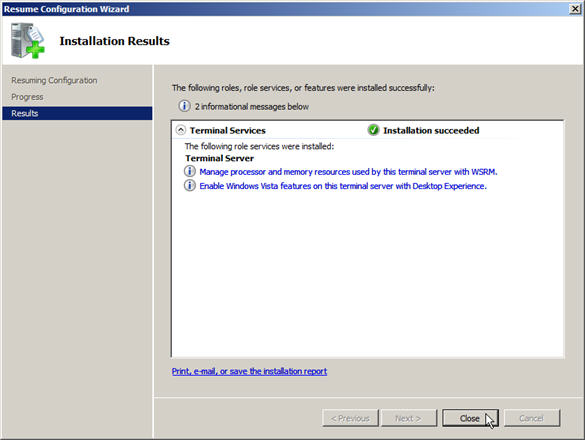
Task: Click the info icon beside 2 informational messages
Action: click(x=184, y=106)
